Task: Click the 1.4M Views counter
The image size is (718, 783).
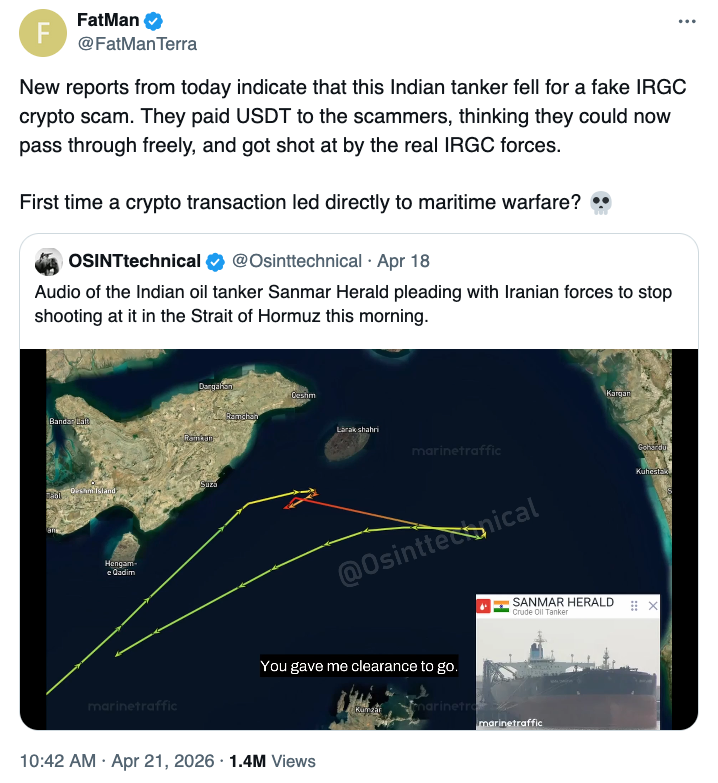Action: (272, 761)
